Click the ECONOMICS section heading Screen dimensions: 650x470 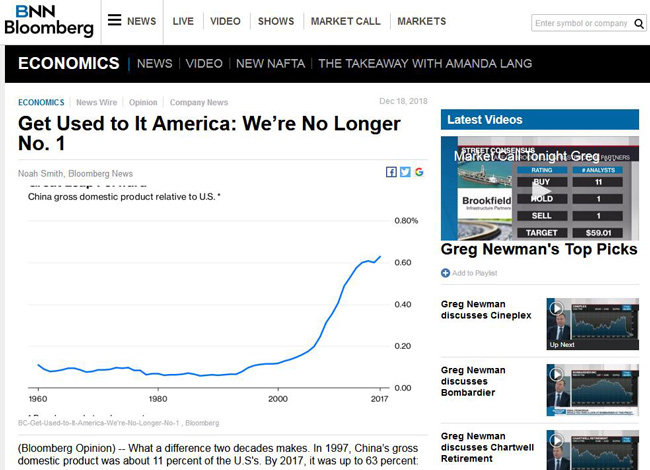click(x=69, y=63)
